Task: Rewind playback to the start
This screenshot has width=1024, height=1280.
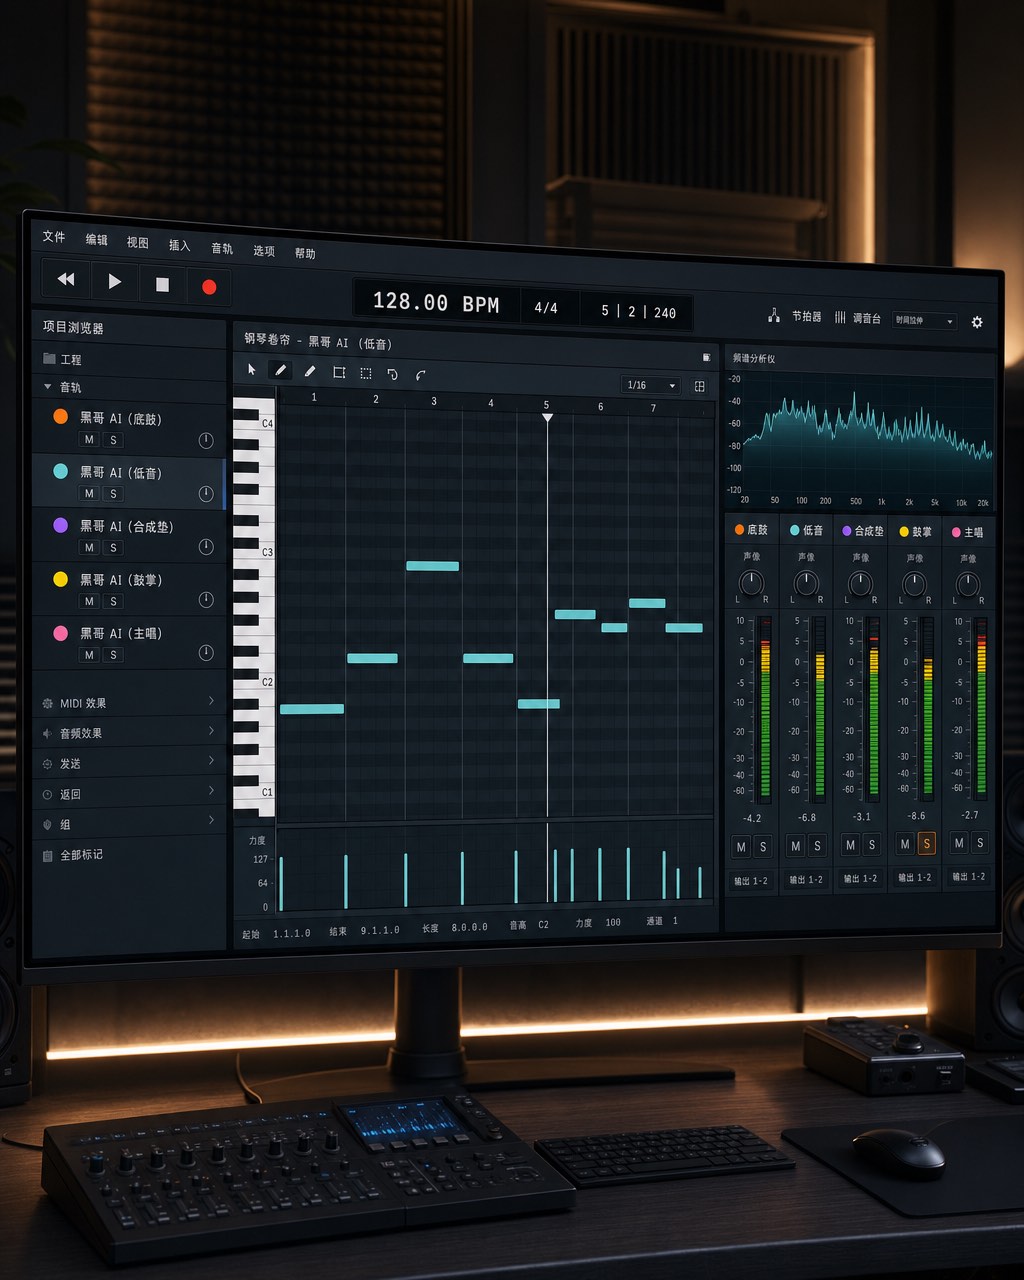Action: tap(66, 280)
